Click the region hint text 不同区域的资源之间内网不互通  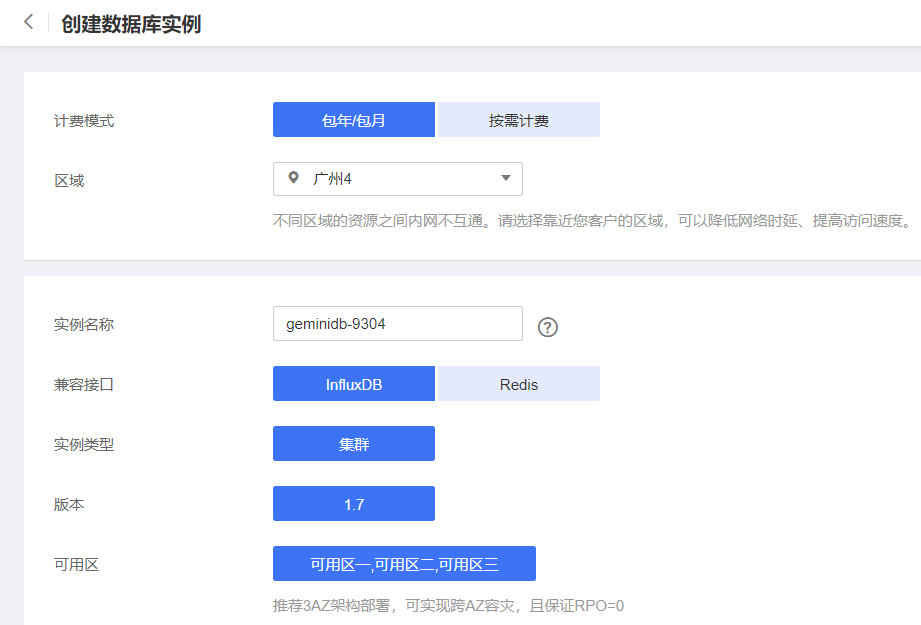[x=593, y=221]
